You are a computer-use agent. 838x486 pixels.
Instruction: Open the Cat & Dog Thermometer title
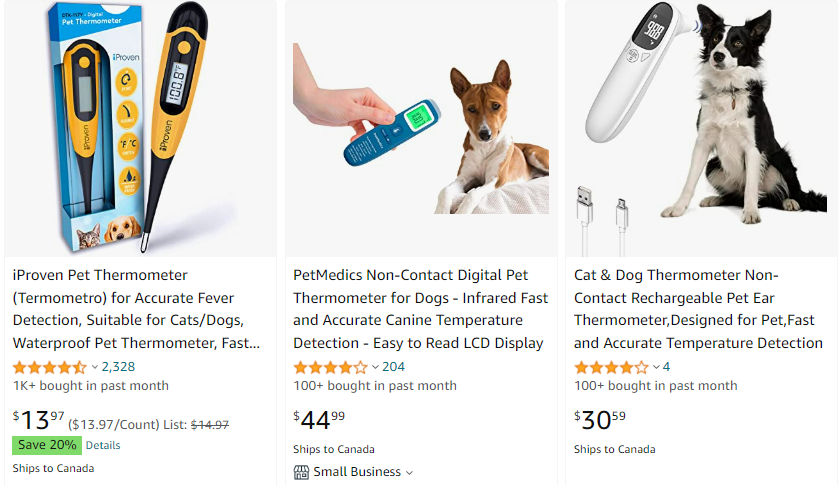tap(698, 309)
